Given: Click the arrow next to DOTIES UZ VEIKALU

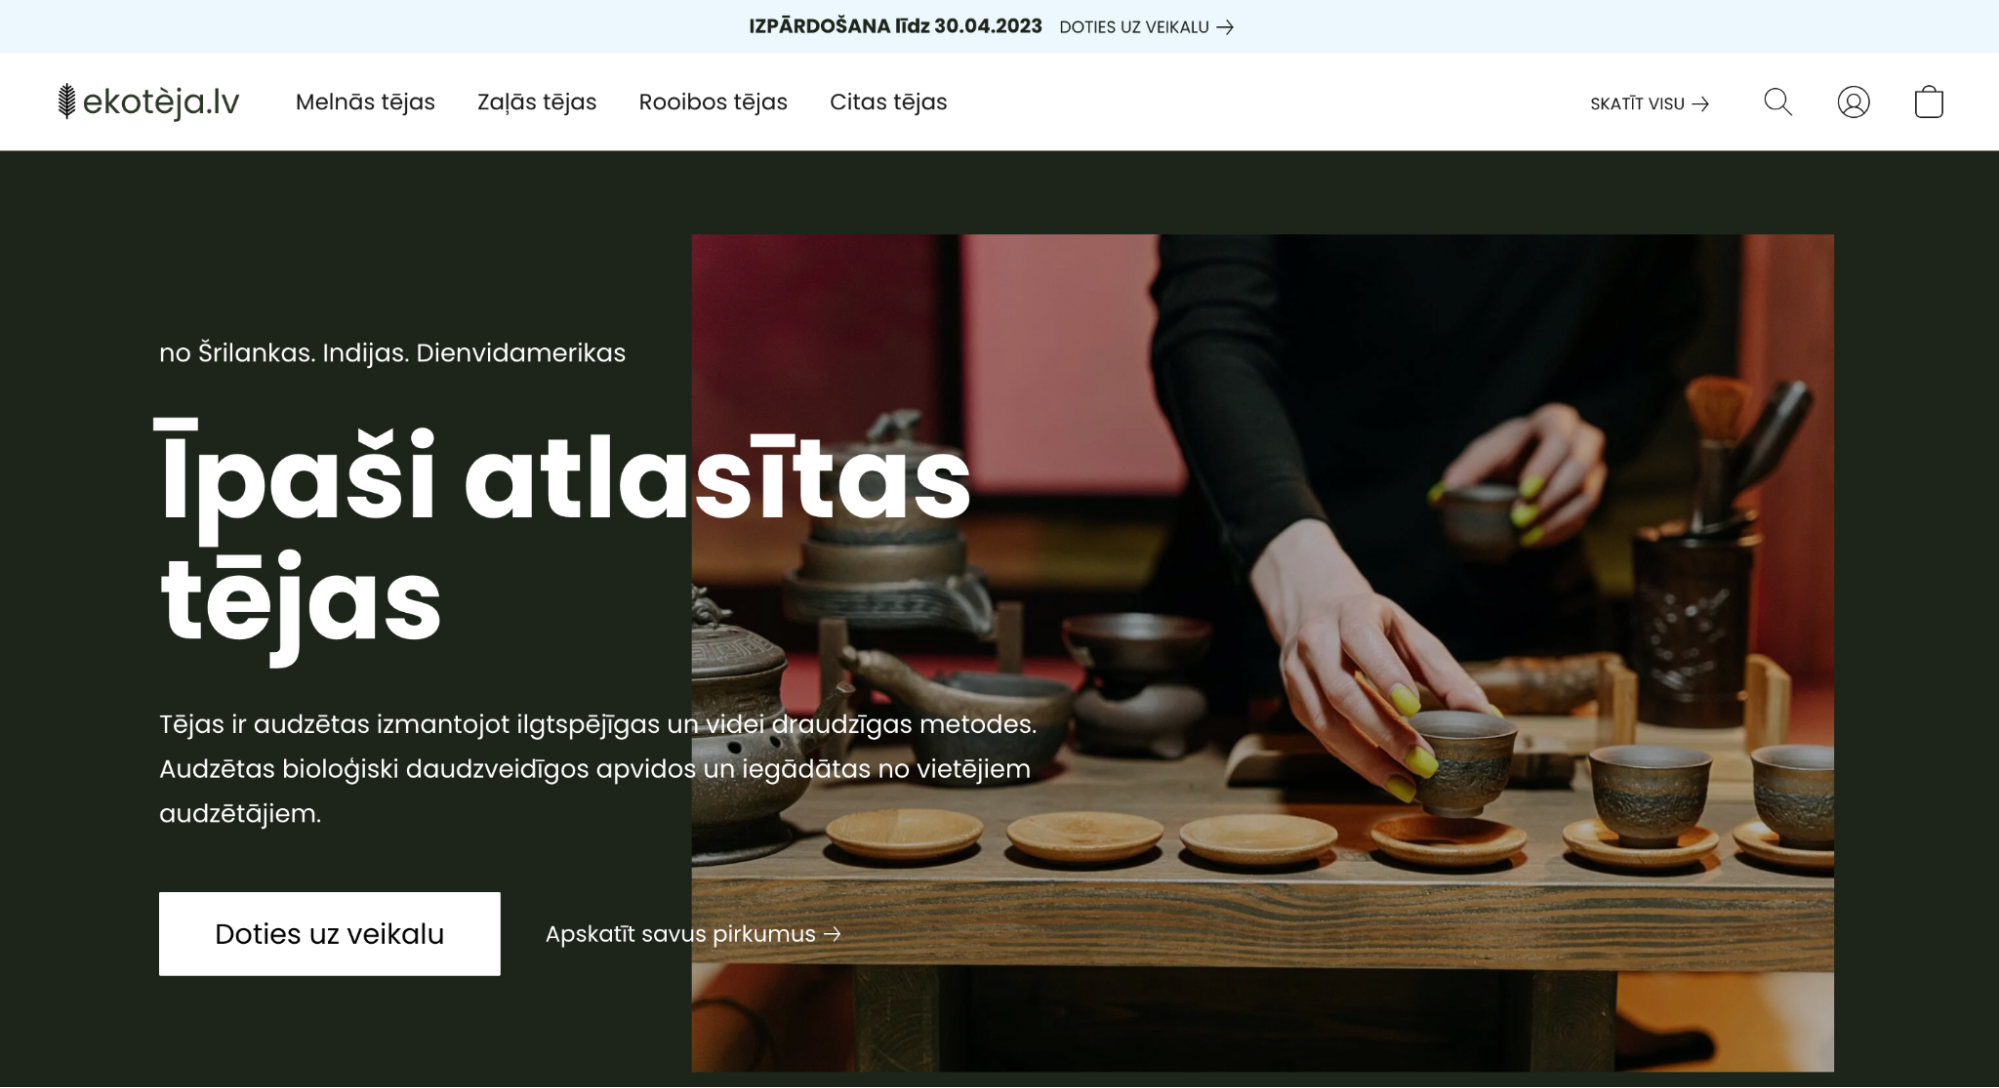Looking at the screenshot, I should click(1227, 27).
